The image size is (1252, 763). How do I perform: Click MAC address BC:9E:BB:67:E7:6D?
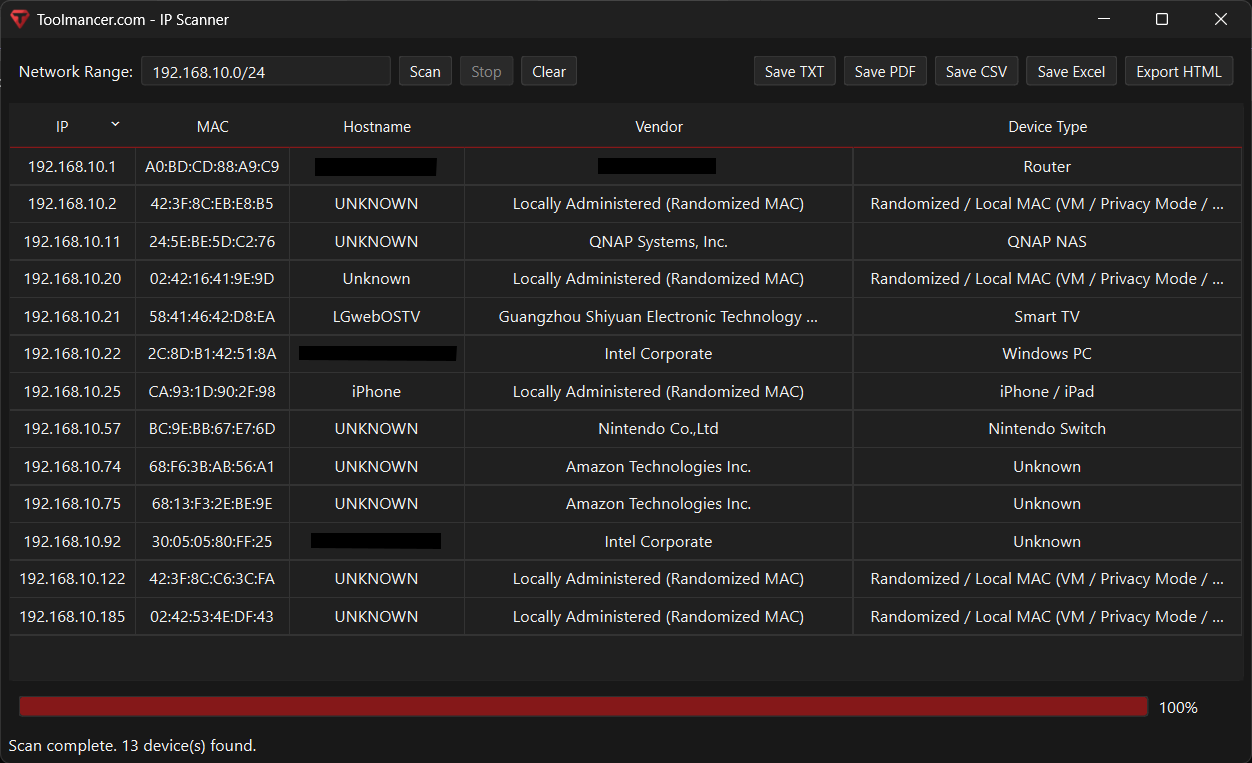coord(212,429)
